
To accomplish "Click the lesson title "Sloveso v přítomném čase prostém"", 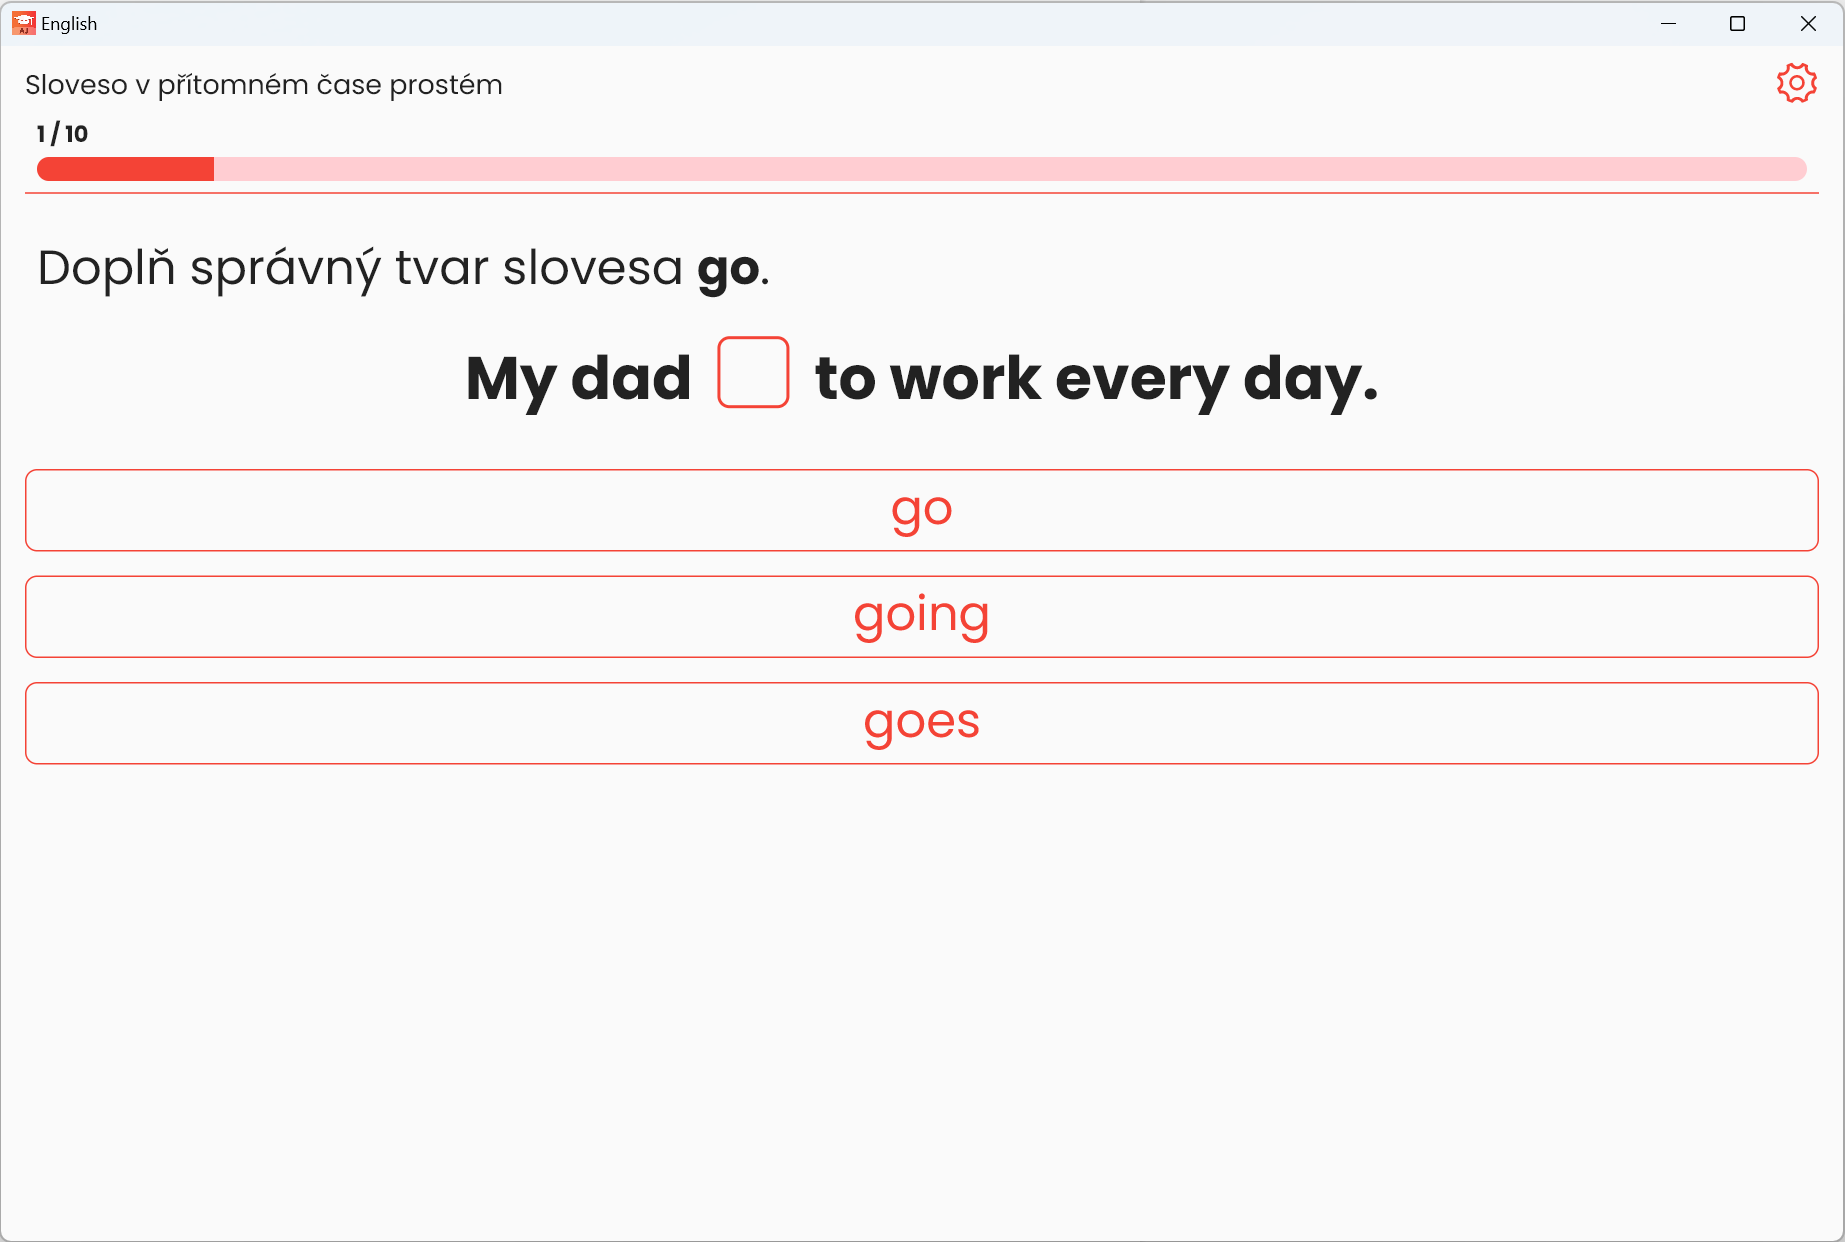I will pyautogui.click(x=263, y=85).
